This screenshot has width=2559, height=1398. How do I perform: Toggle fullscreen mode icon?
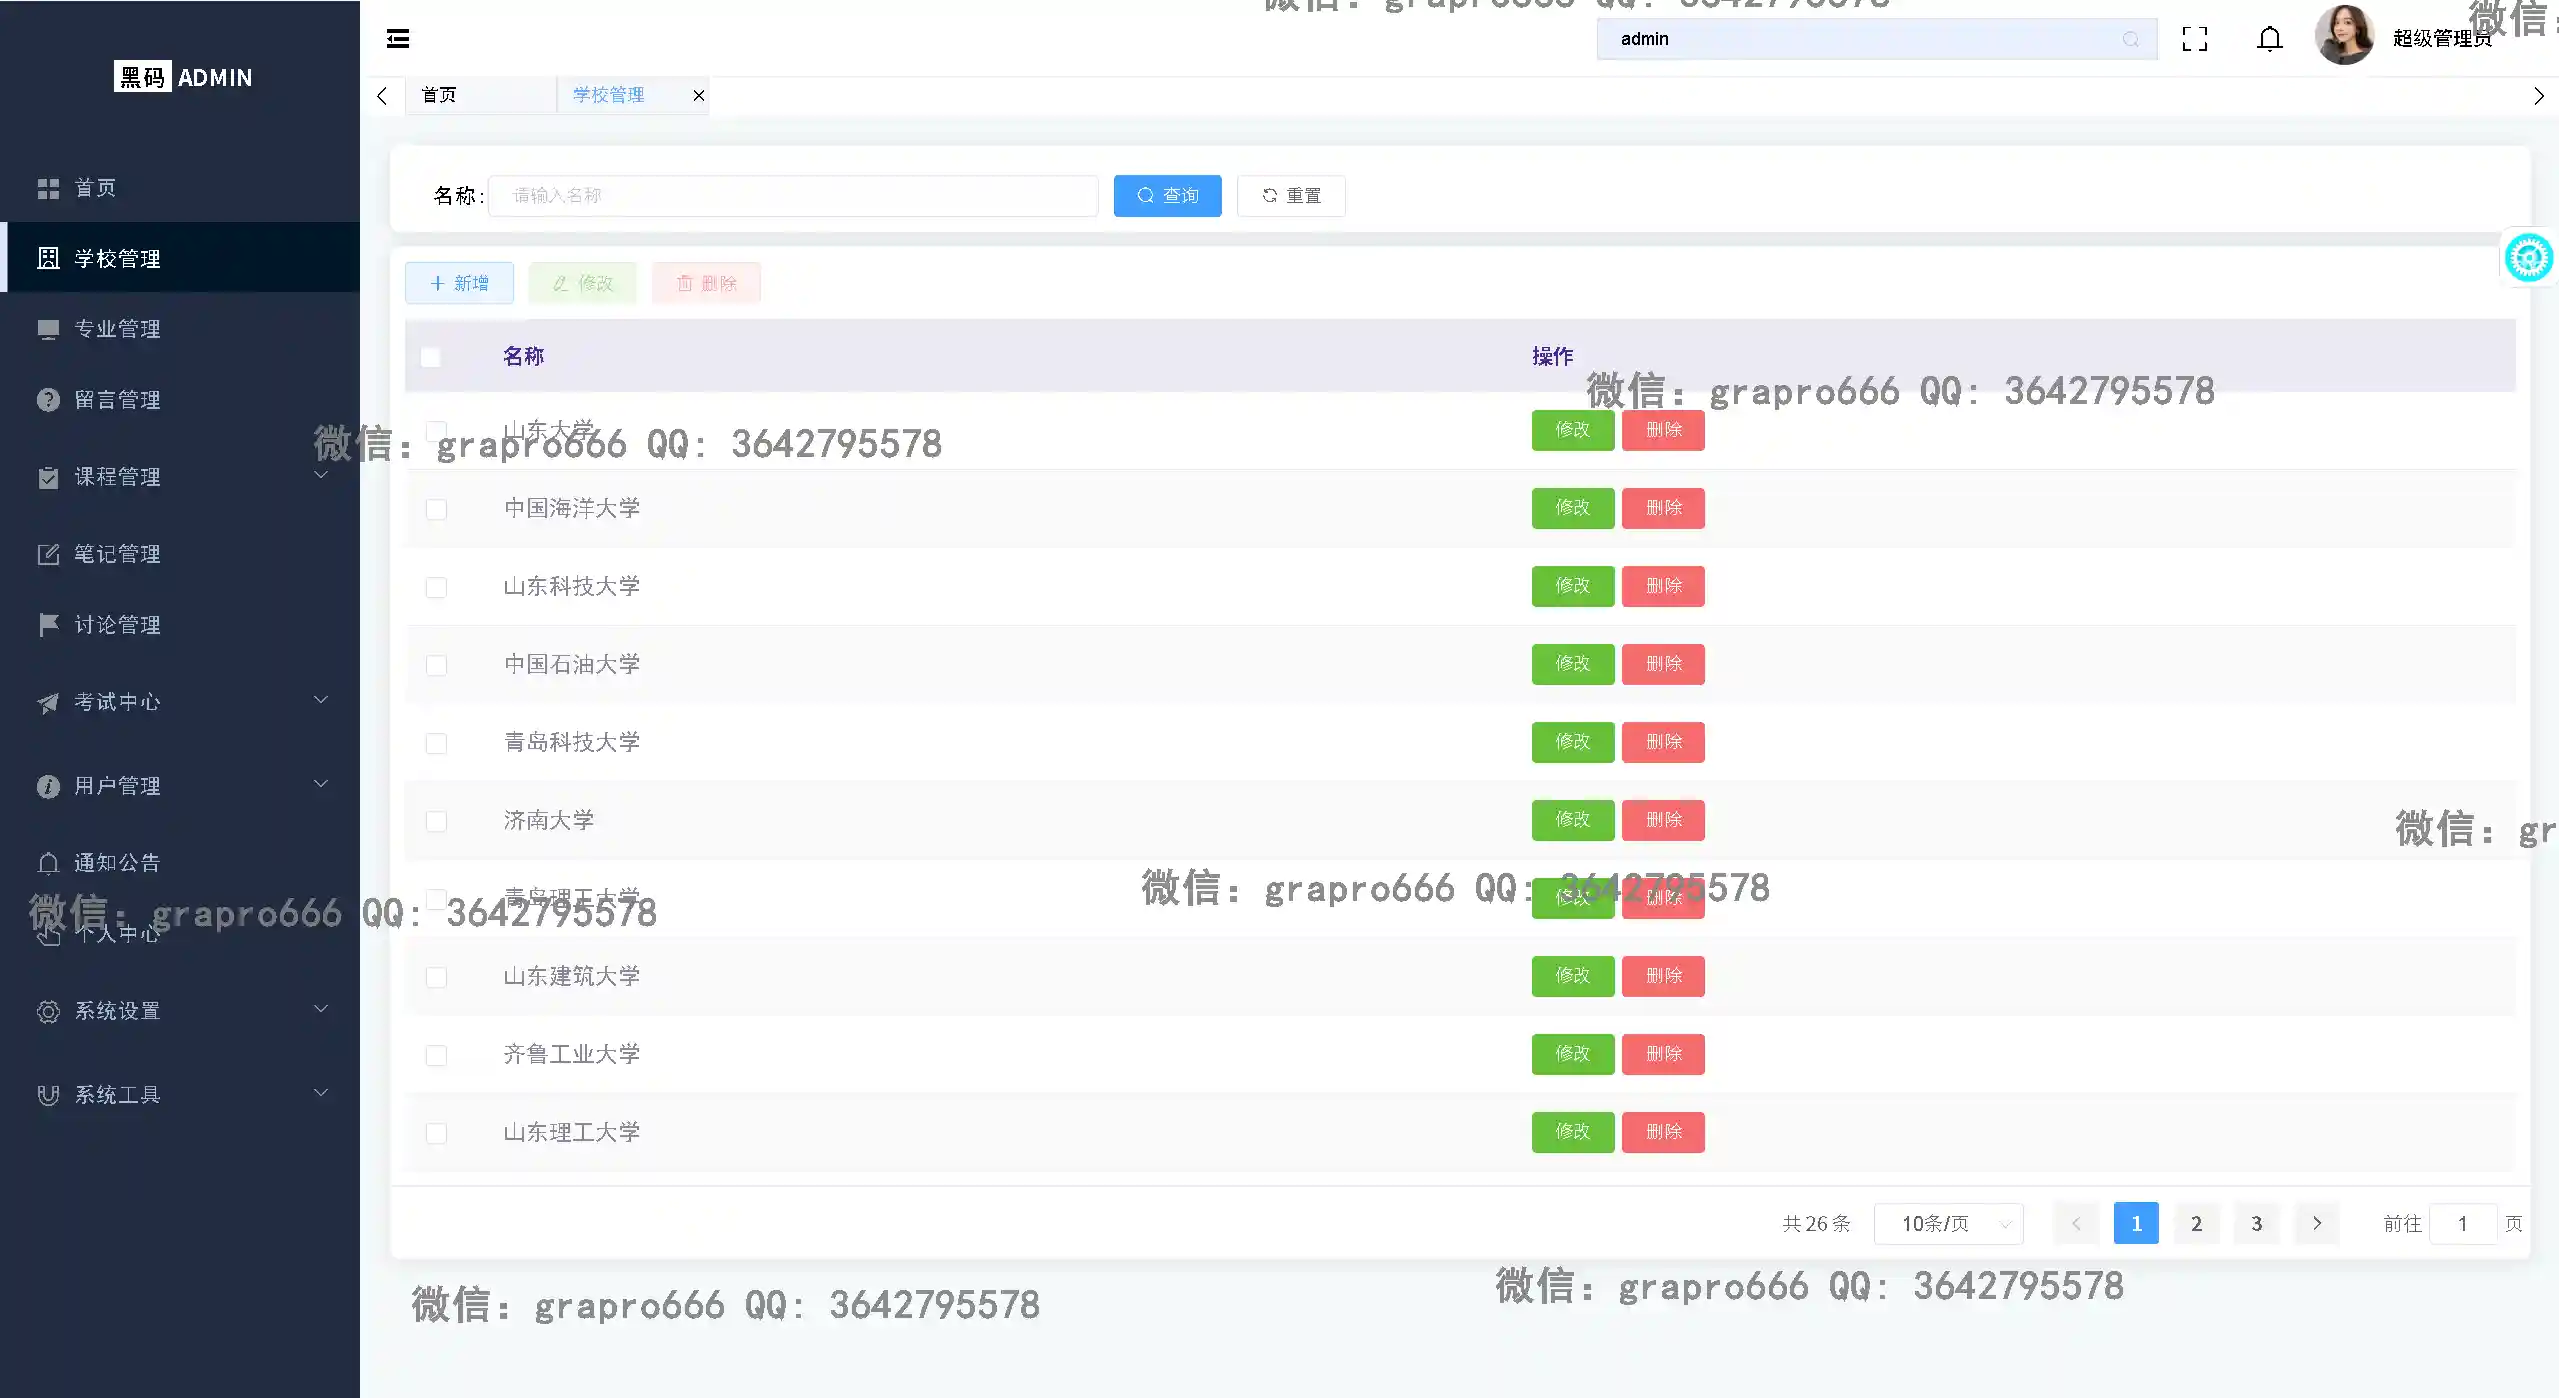pos(2195,39)
